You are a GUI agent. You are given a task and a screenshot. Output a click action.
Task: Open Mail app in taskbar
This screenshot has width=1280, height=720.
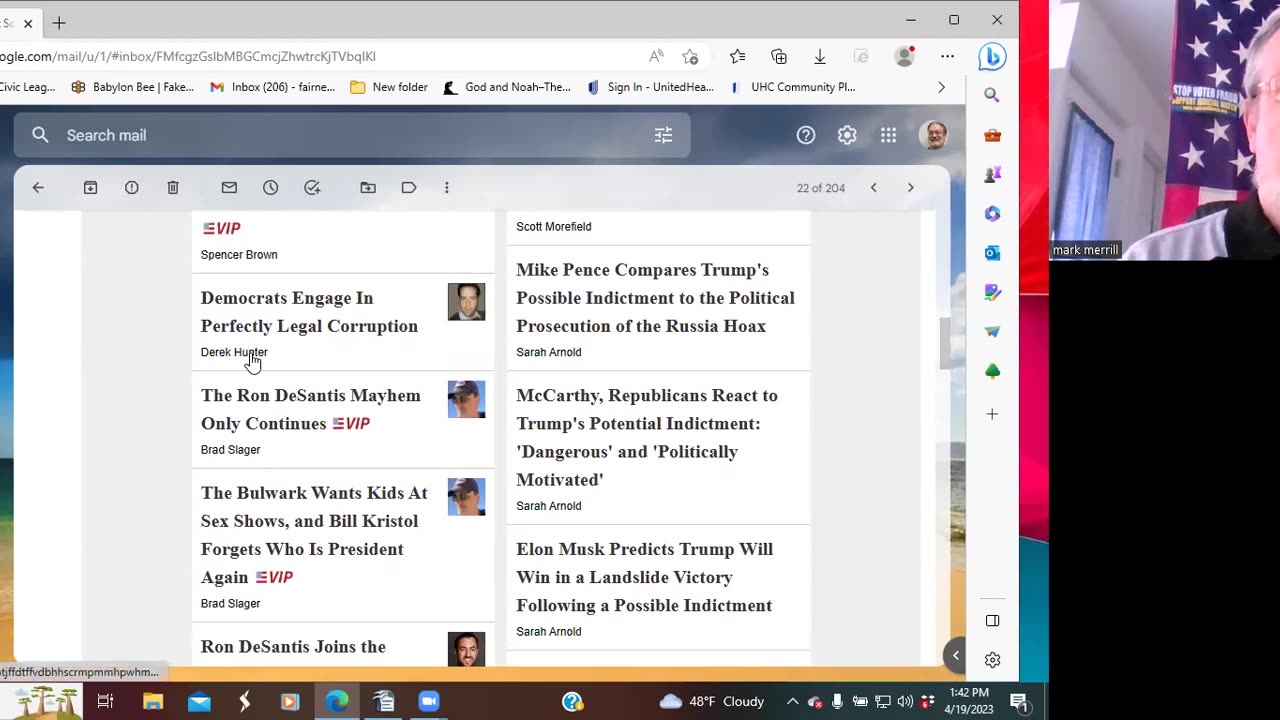pyautogui.click(x=199, y=701)
